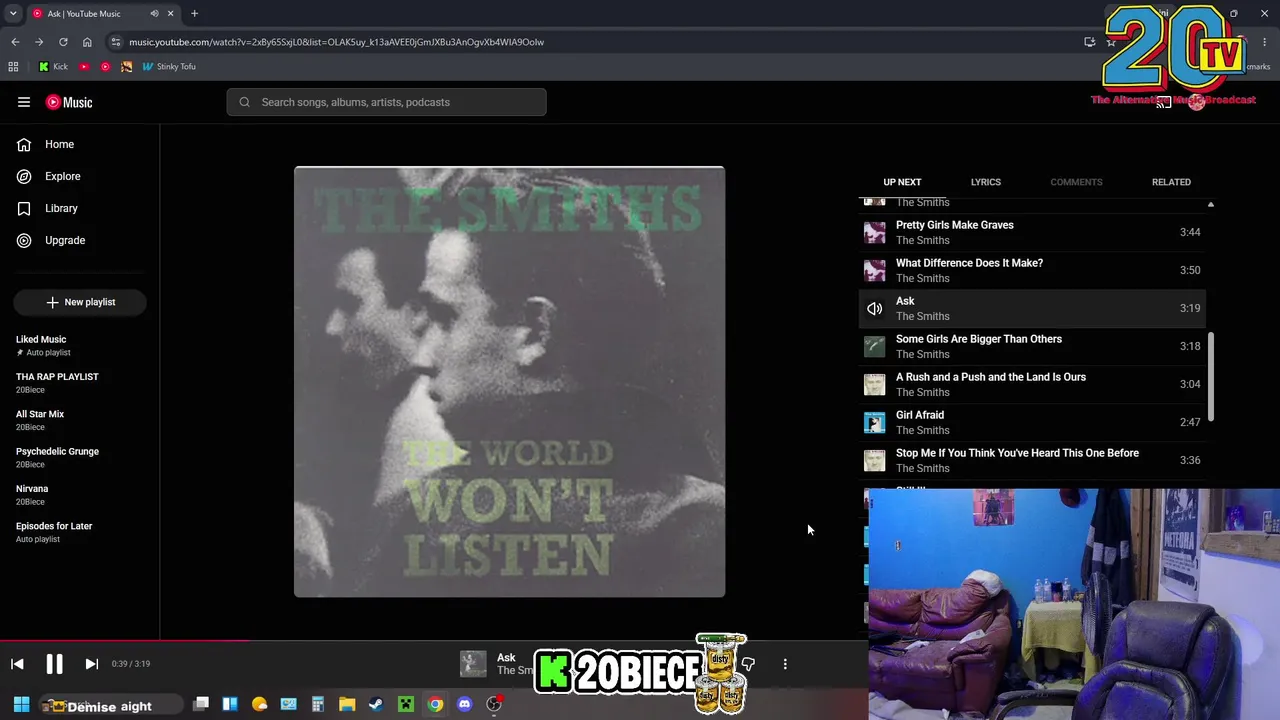Switch to the COMMENTS tab

pyautogui.click(x=1076, y=182)
